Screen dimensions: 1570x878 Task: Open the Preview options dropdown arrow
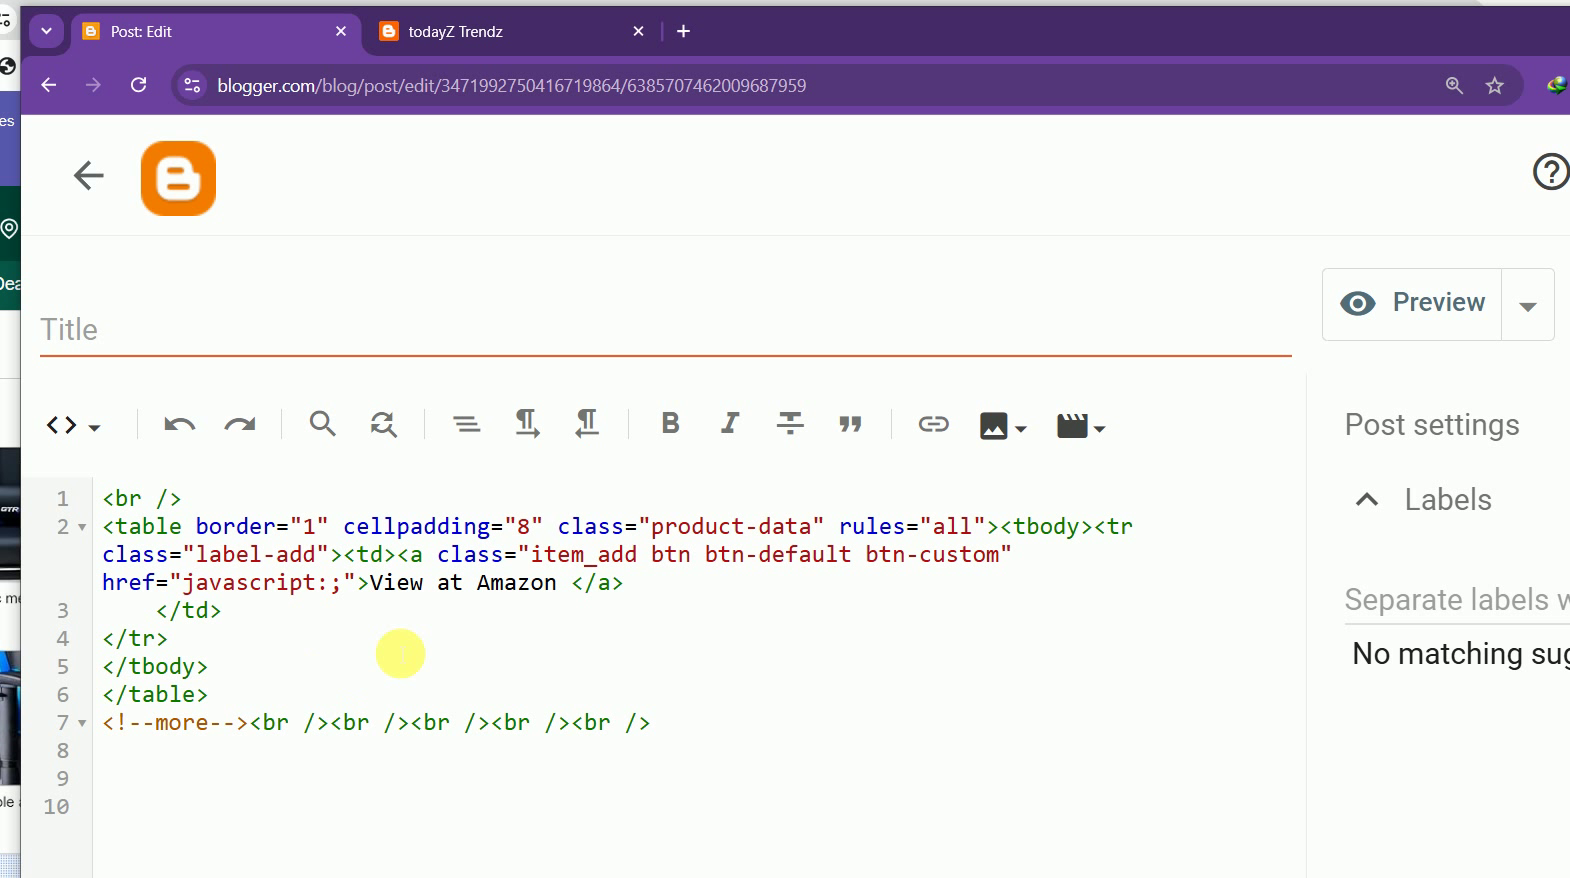(x=1528, y=305)
